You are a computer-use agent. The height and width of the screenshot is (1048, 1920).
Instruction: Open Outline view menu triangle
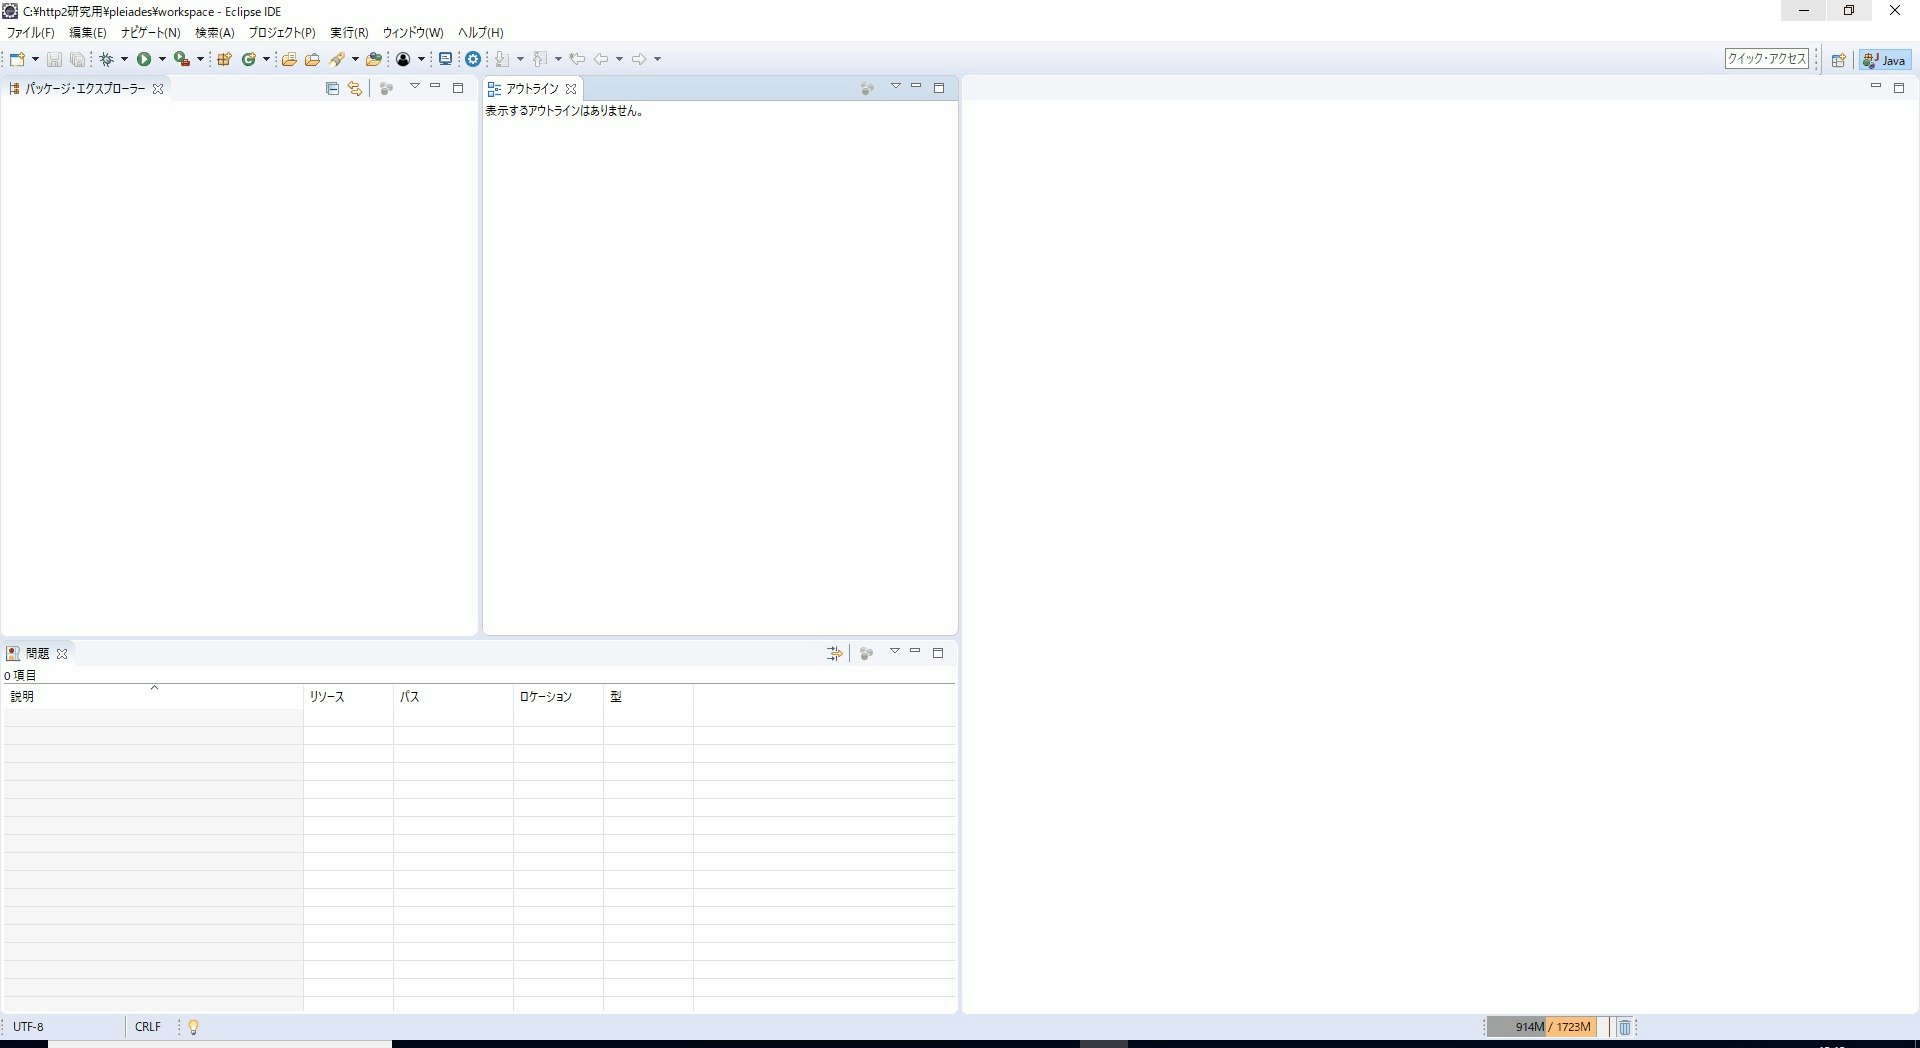[896, 87]
